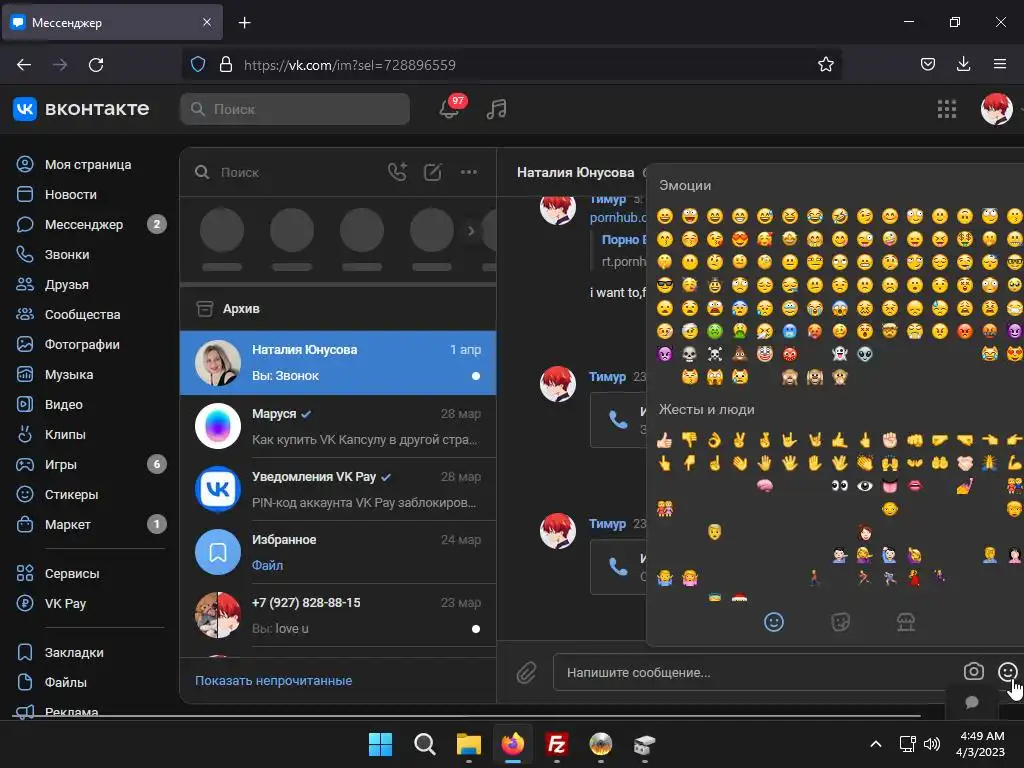Click the attach file paperclip icon
The width and height of the screenshot is (1024, 768).
click(526, 672)
